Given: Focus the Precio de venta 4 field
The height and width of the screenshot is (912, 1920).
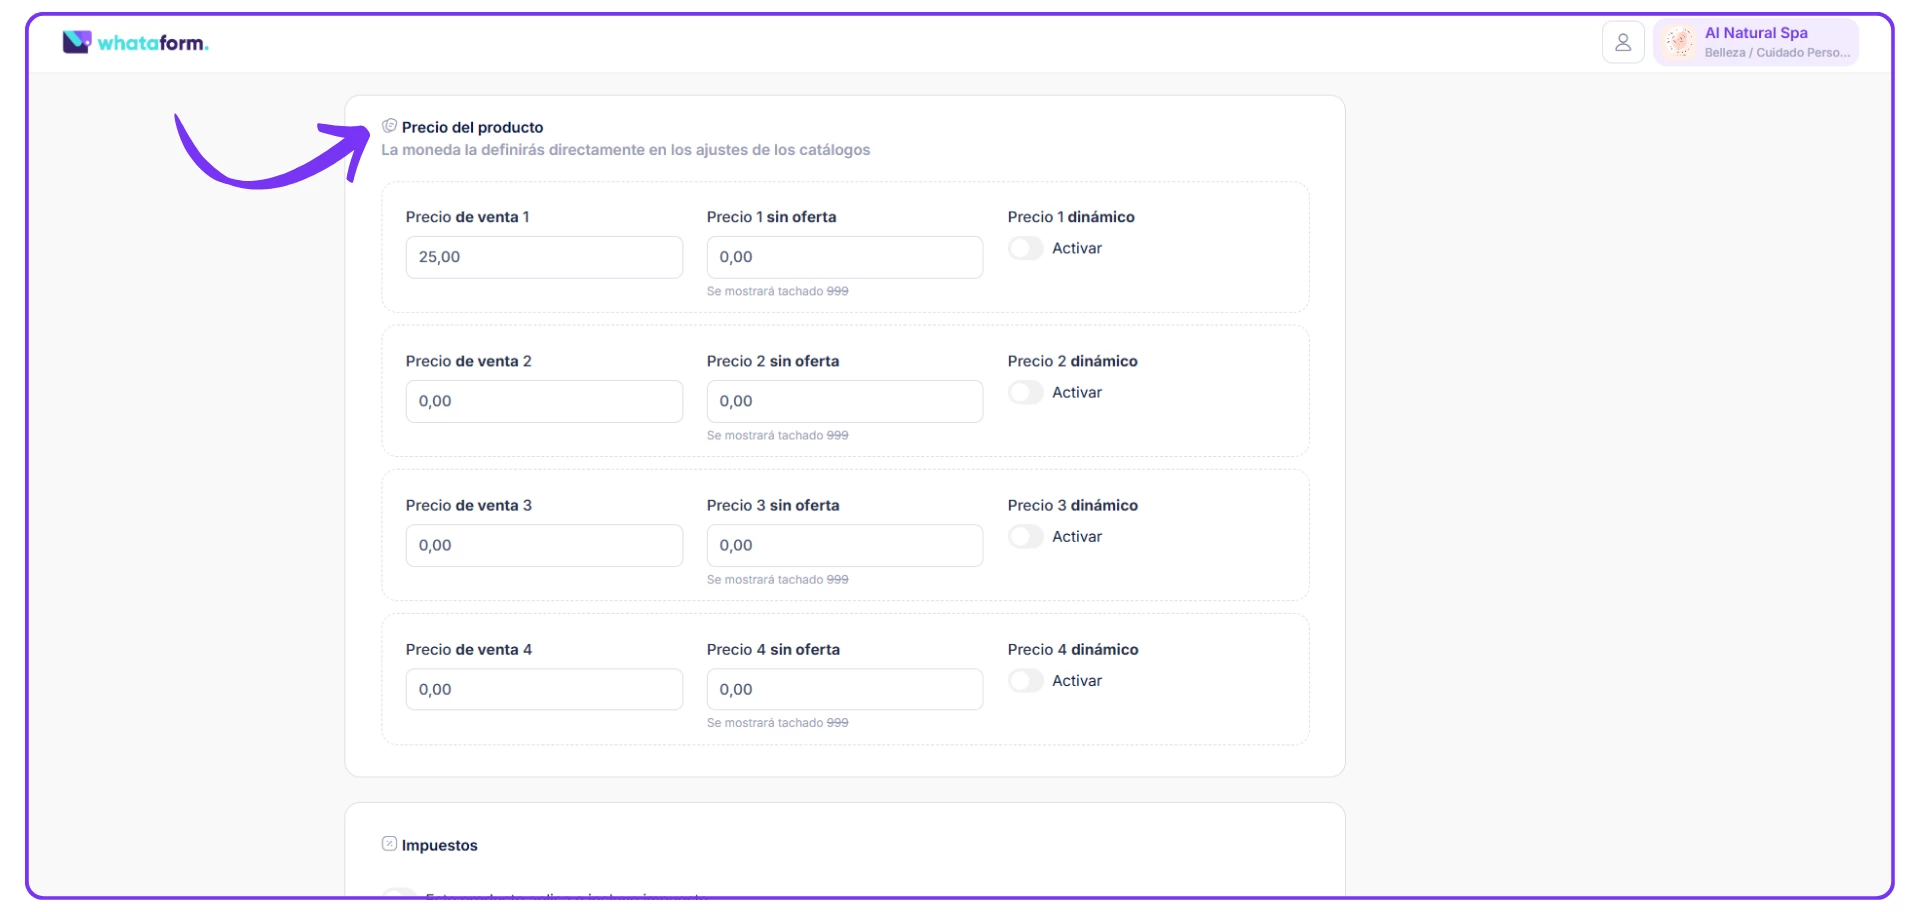Looking at the screenshot, I should [x=544, y=689].
